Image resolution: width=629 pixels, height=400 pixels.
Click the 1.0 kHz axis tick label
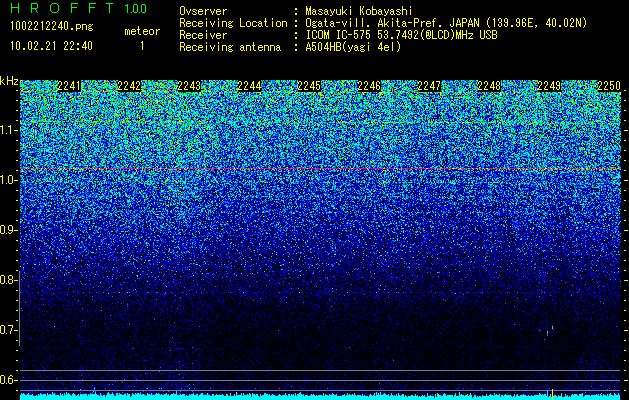[8, 180]
